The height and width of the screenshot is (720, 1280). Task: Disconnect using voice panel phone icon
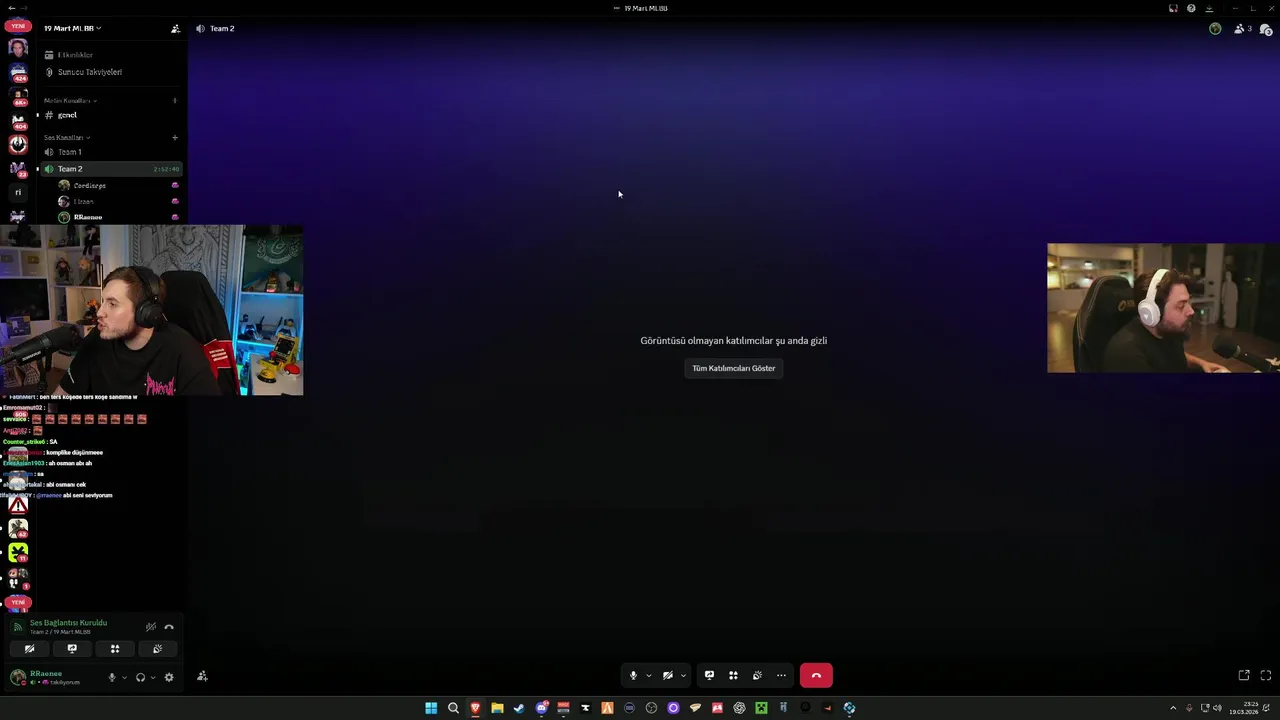(169, 627)
